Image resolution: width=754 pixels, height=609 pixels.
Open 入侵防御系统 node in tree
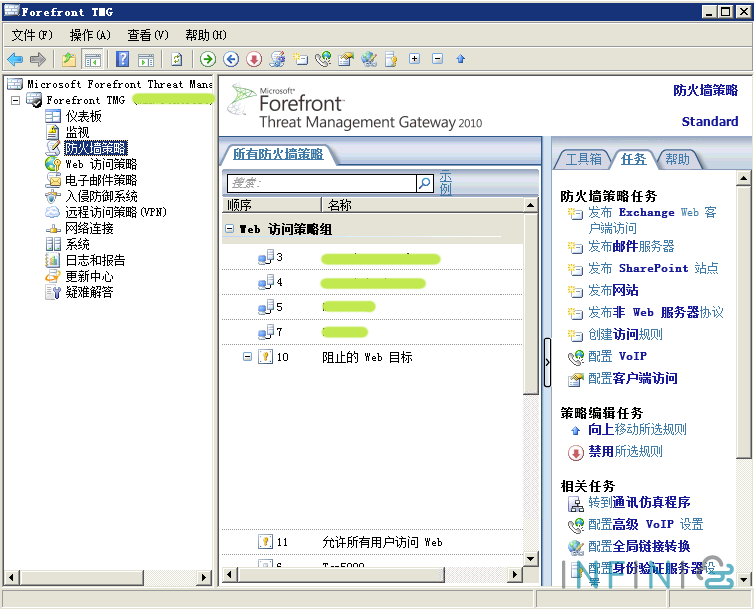point(101,196)
